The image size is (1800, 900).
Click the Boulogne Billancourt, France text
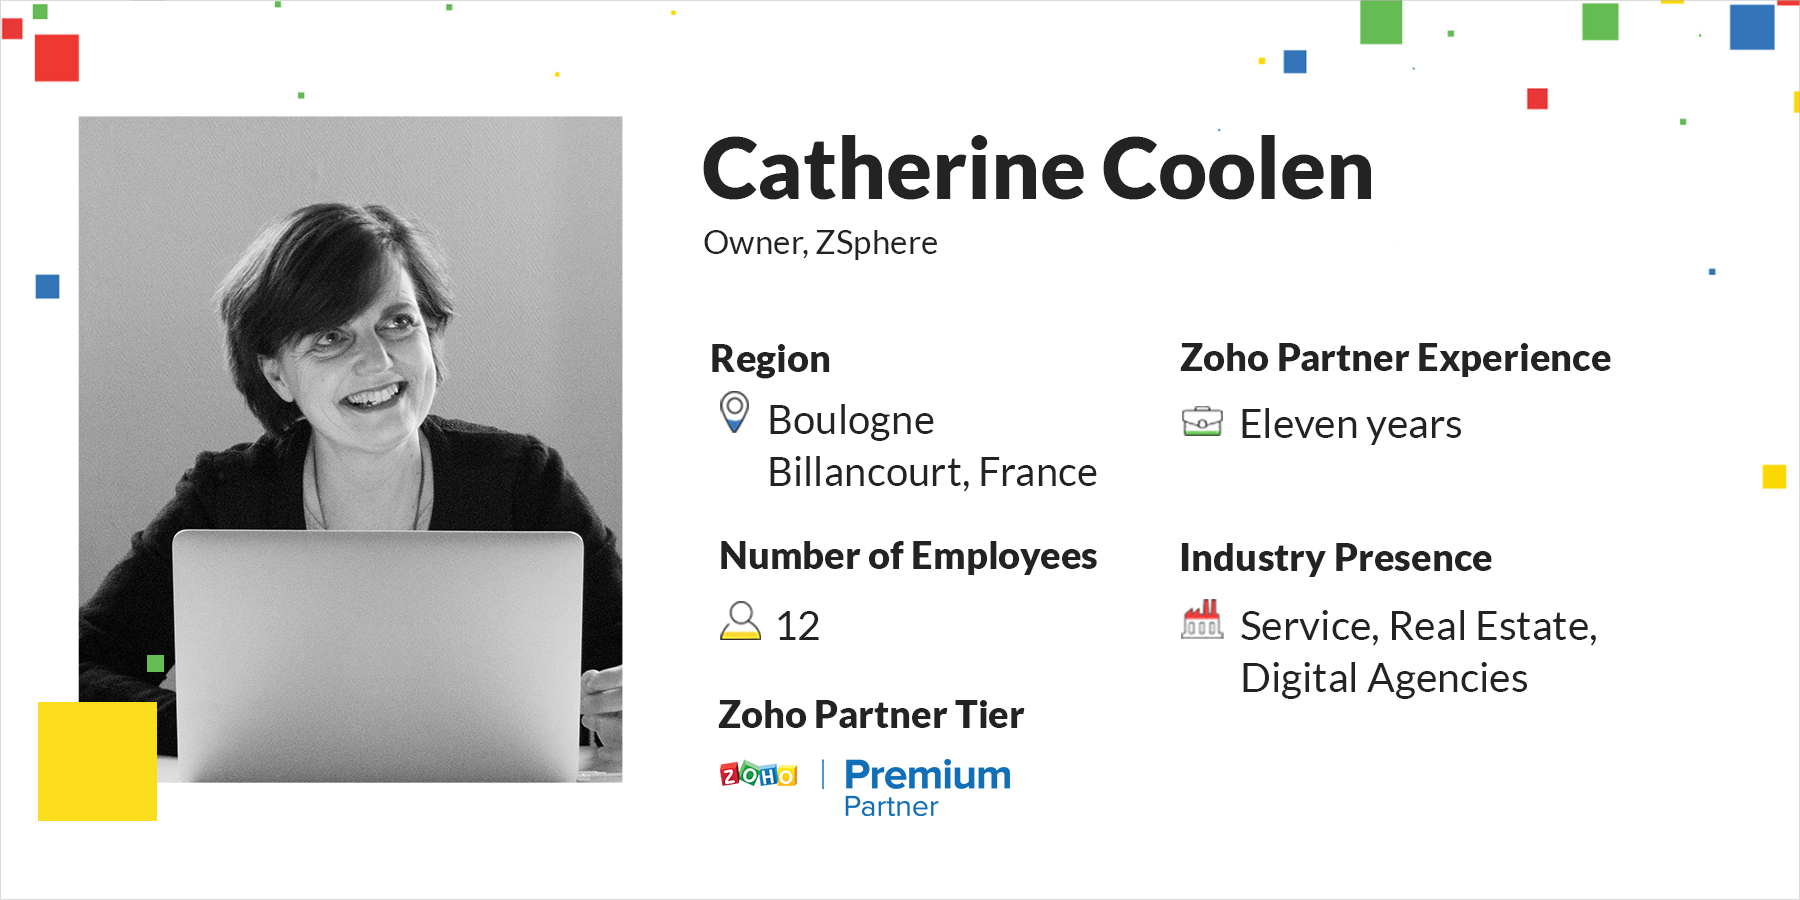[930, 446]
